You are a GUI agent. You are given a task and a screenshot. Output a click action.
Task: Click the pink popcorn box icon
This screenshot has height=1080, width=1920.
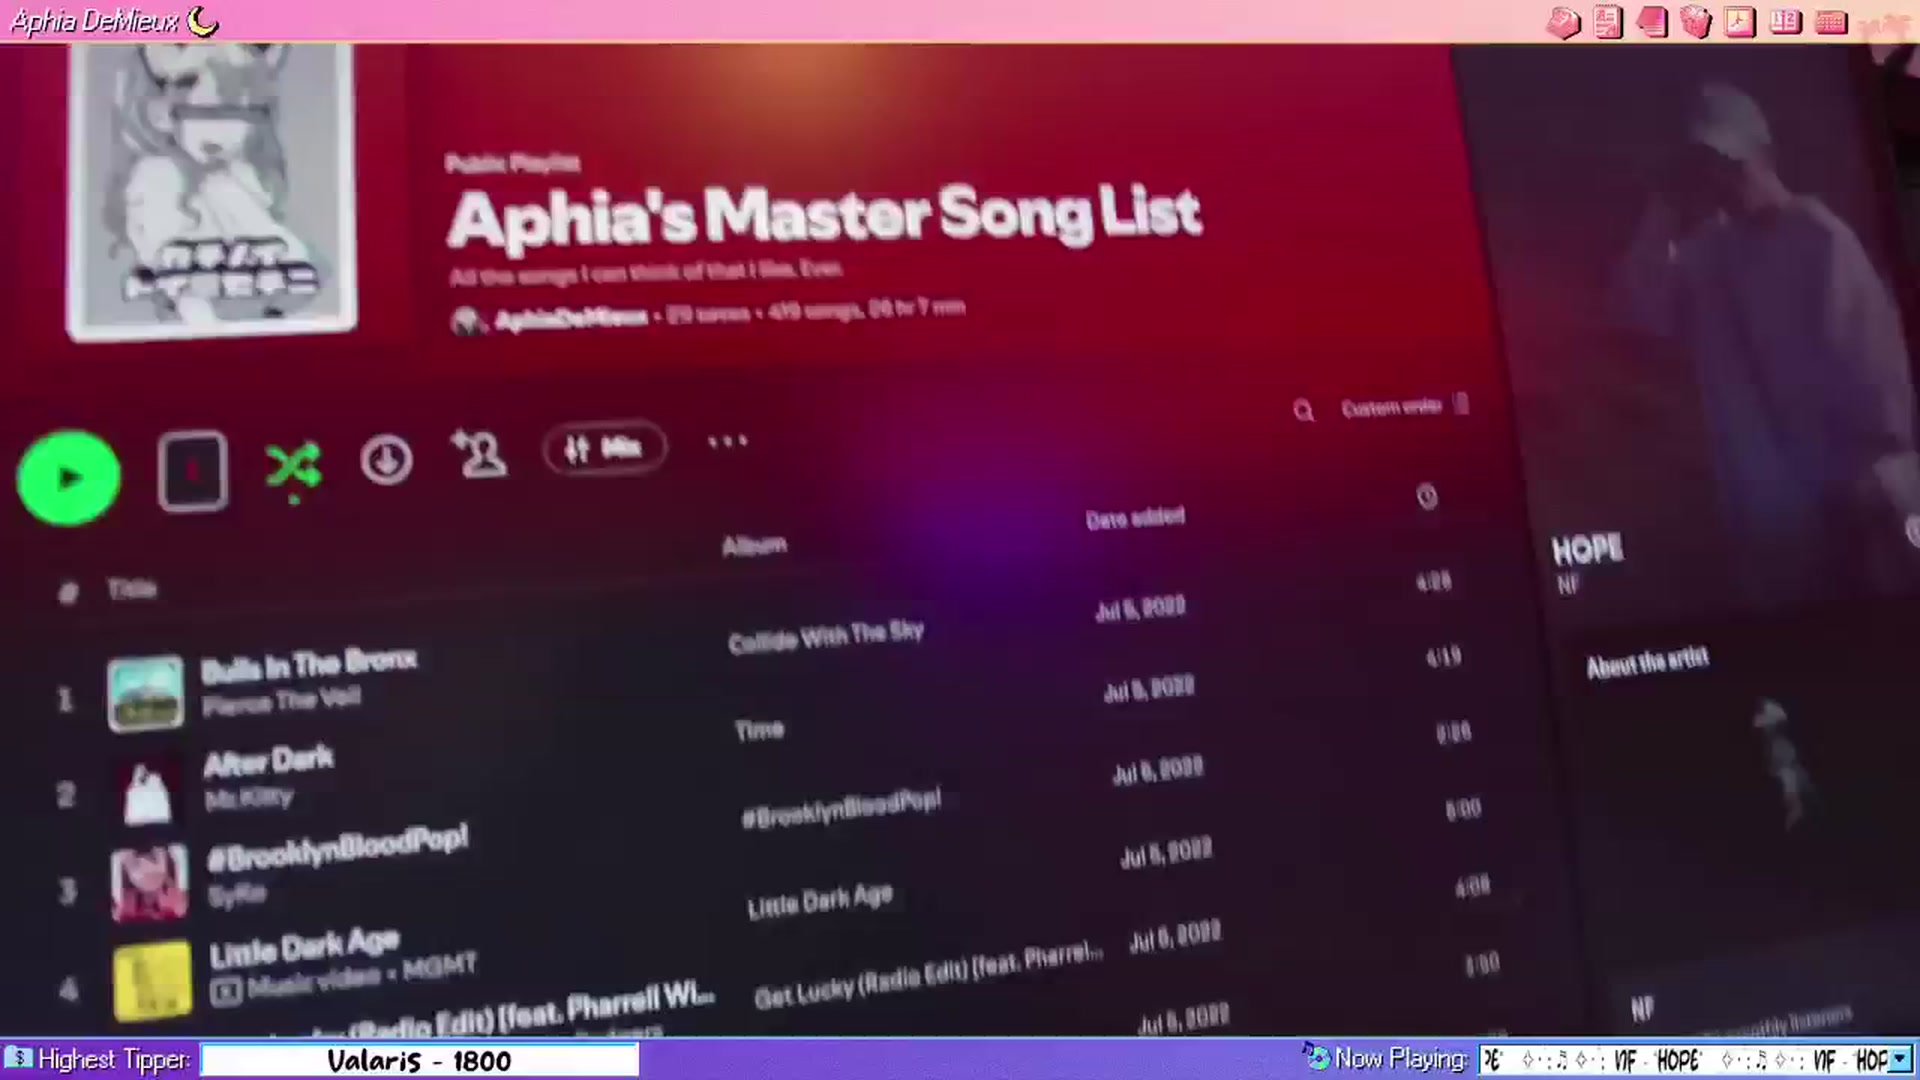pos(1696,22)
